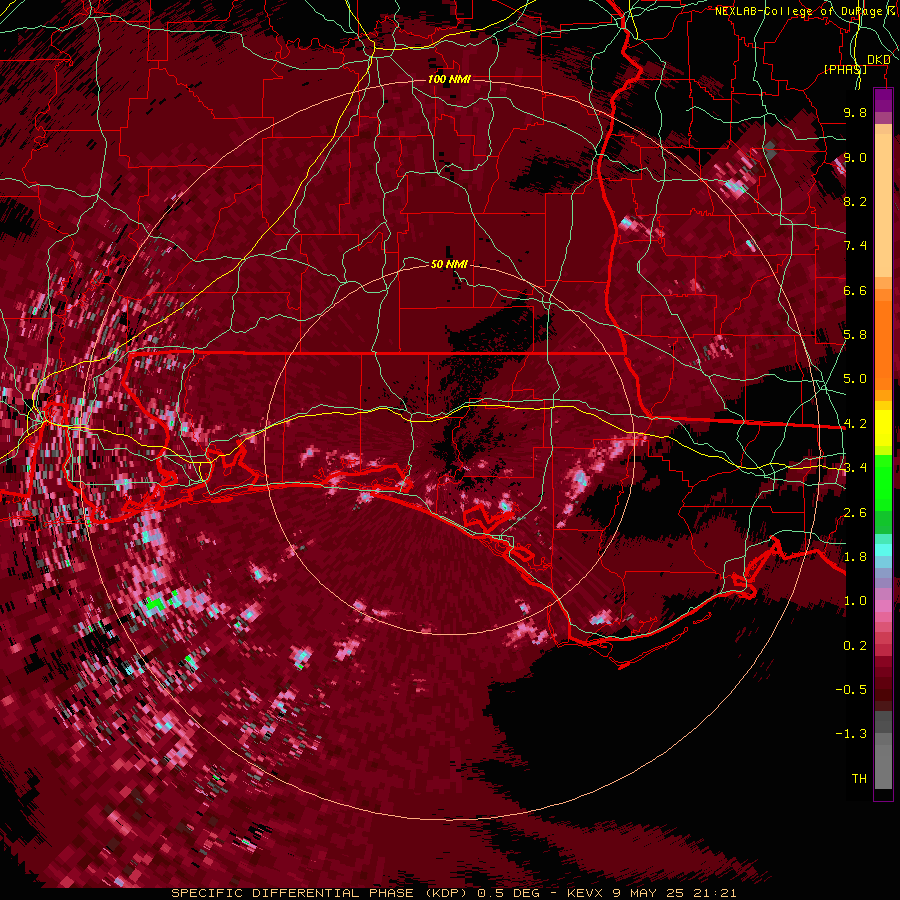Click the 50 NMI range ring label
This screenshot has height=900, width=900.
click(449, 264)
